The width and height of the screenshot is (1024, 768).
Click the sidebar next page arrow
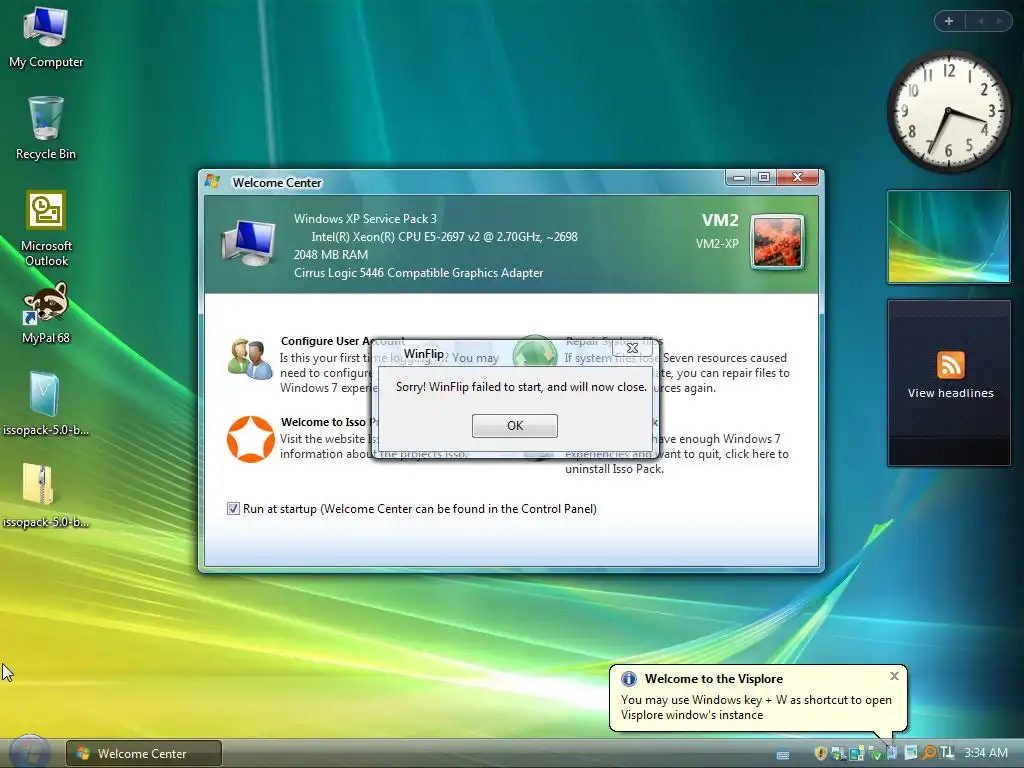(999, 21)
